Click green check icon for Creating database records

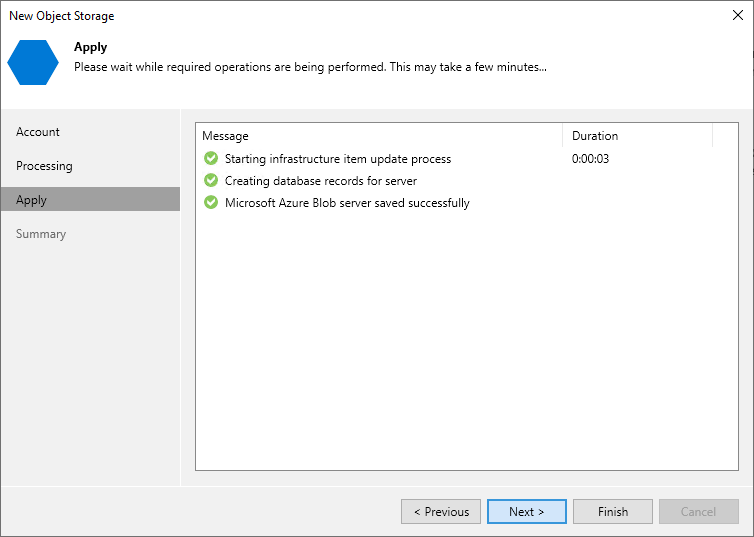[x=211, y=180]
